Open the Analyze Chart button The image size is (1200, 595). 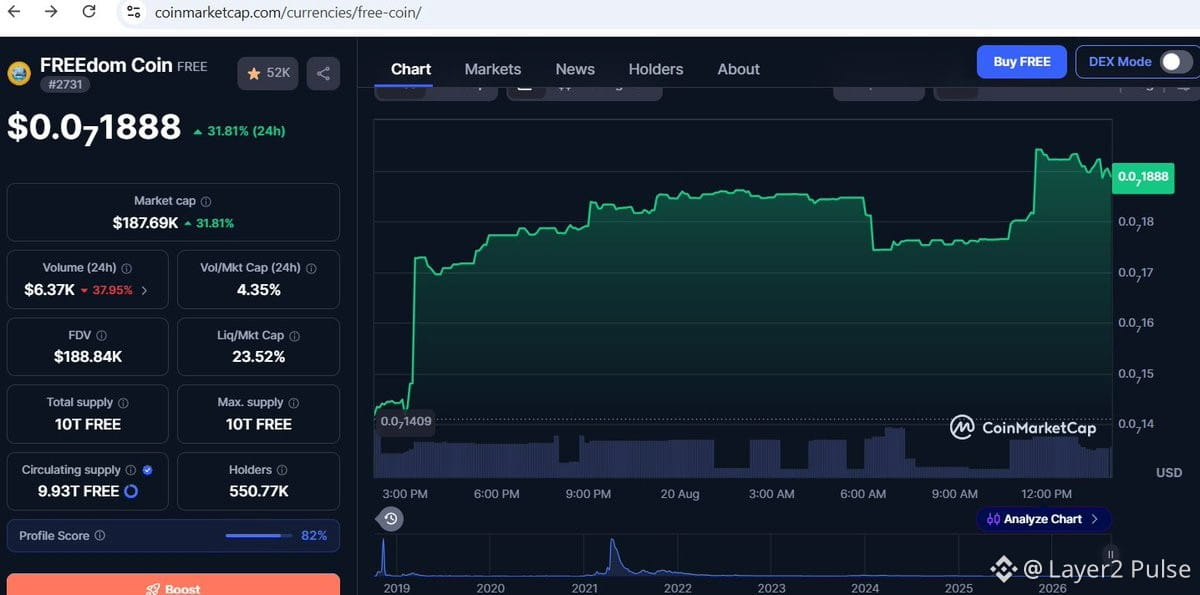(1044, 519)
